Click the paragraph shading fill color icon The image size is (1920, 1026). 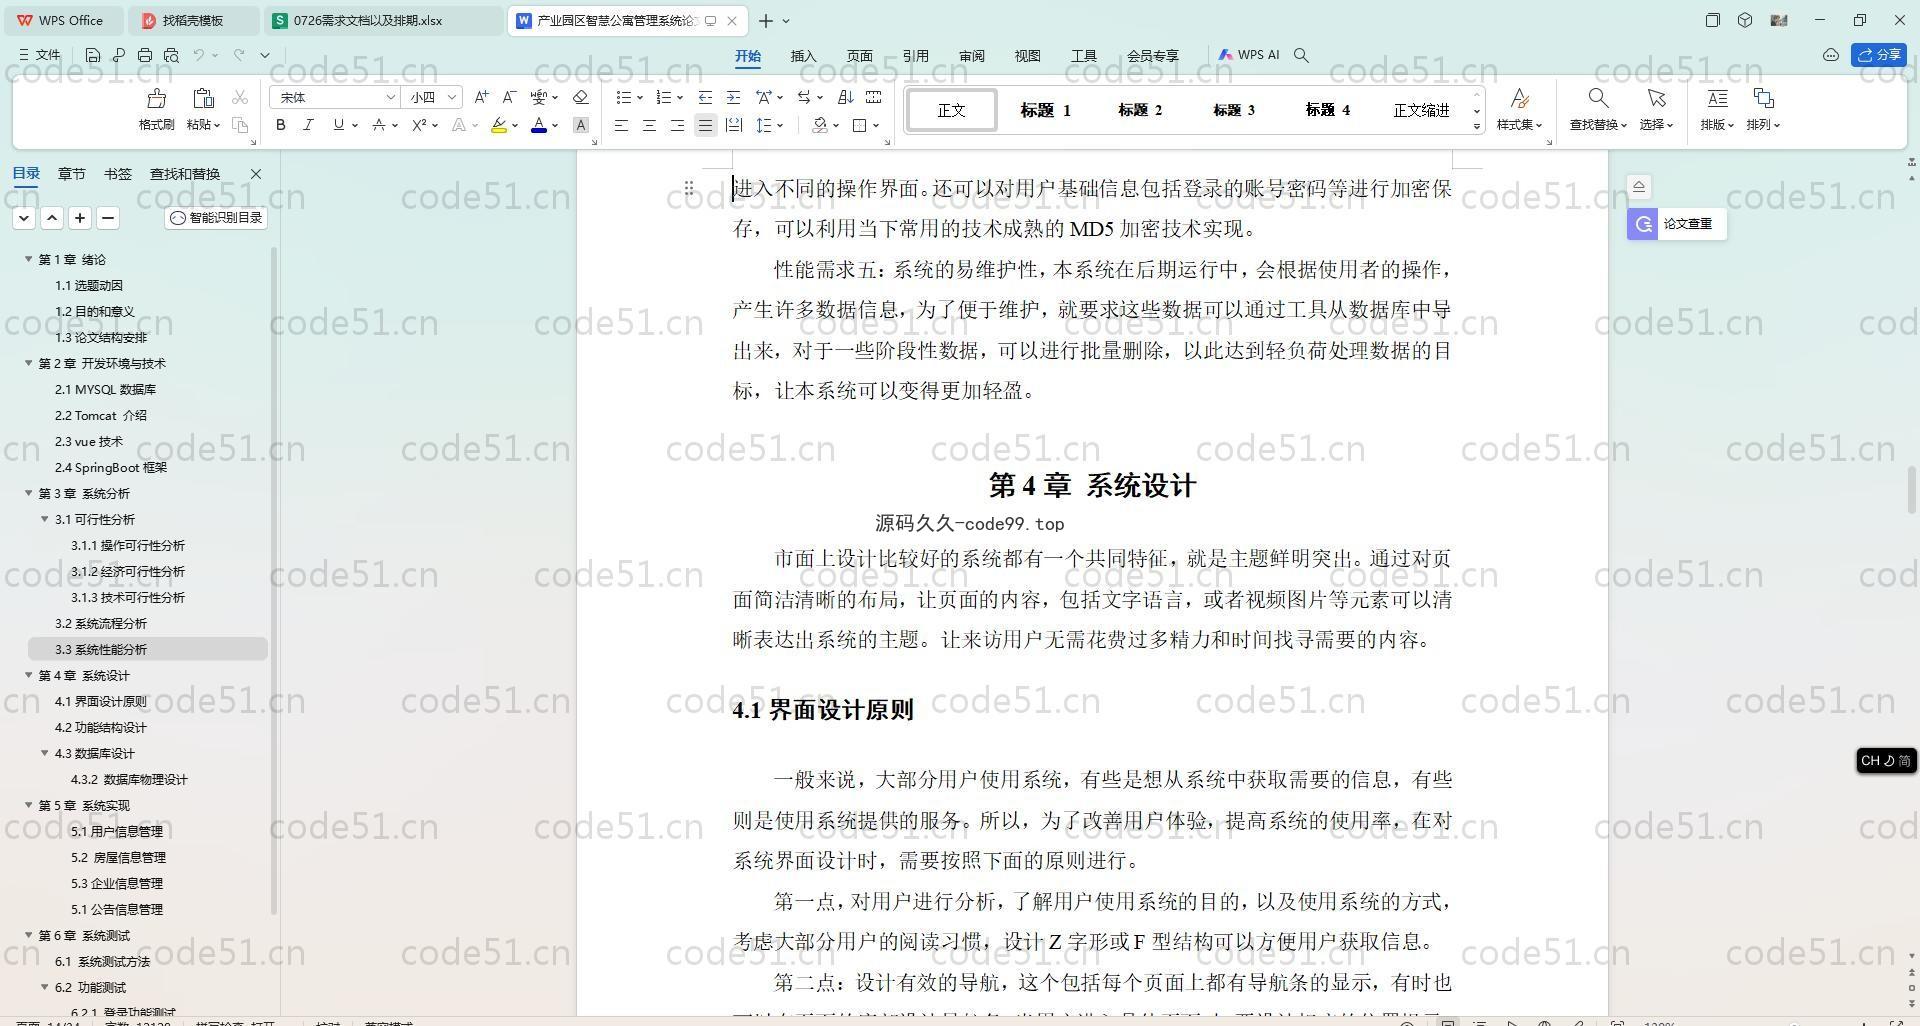click(x=820, y=125)
